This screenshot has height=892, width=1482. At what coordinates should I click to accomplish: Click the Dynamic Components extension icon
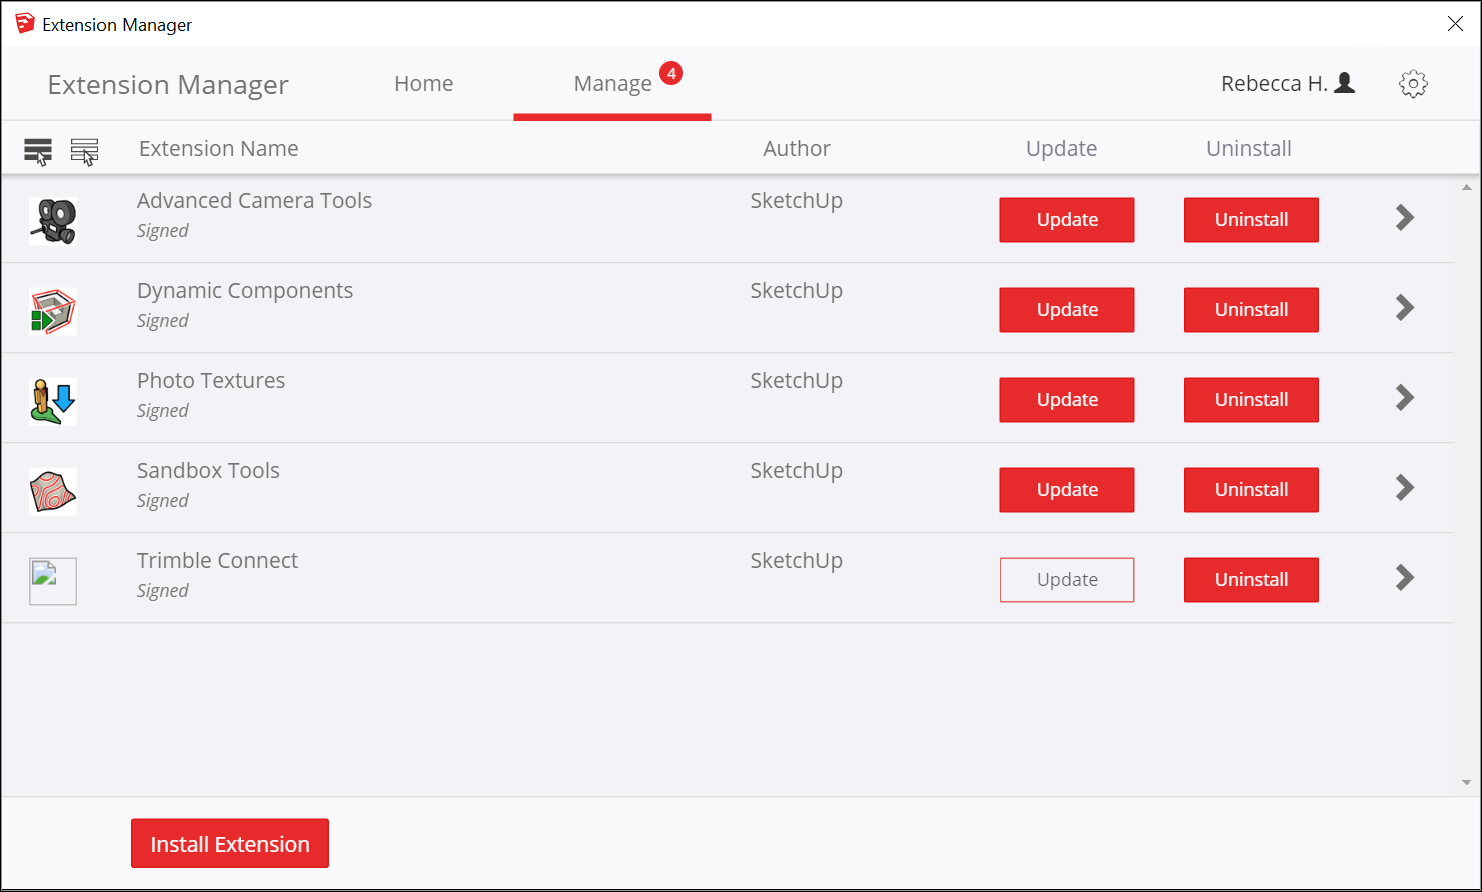53,311
